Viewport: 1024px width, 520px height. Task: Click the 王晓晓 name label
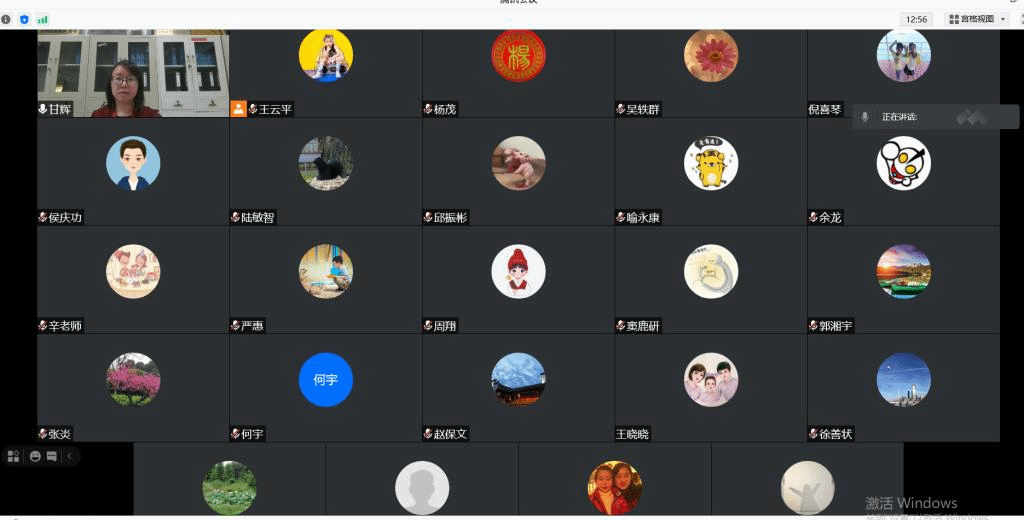632,434
